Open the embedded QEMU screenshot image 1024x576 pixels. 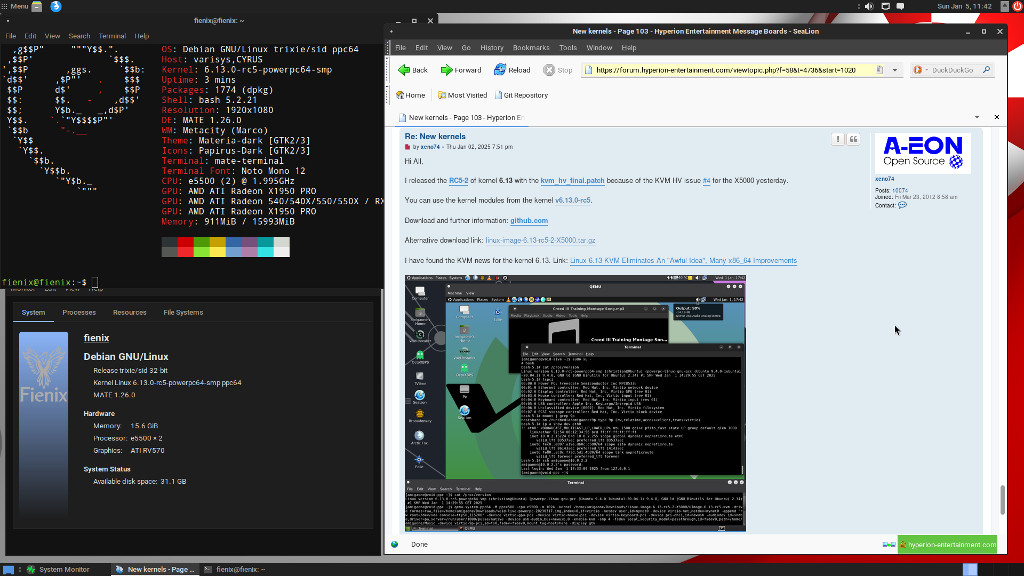[575, 403]
